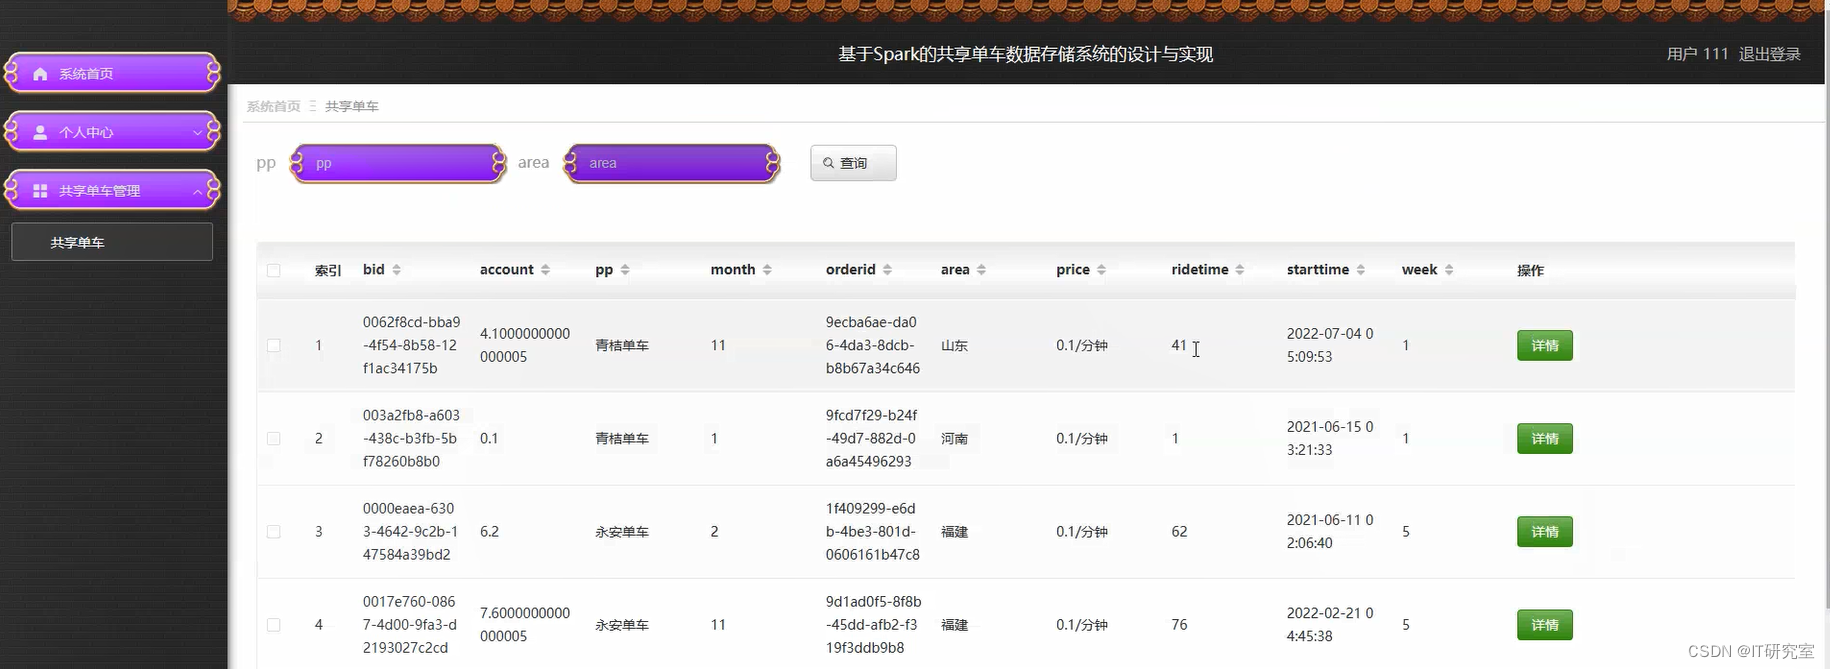
Task: Click the 索引 column header
Action: pos(328,270)
